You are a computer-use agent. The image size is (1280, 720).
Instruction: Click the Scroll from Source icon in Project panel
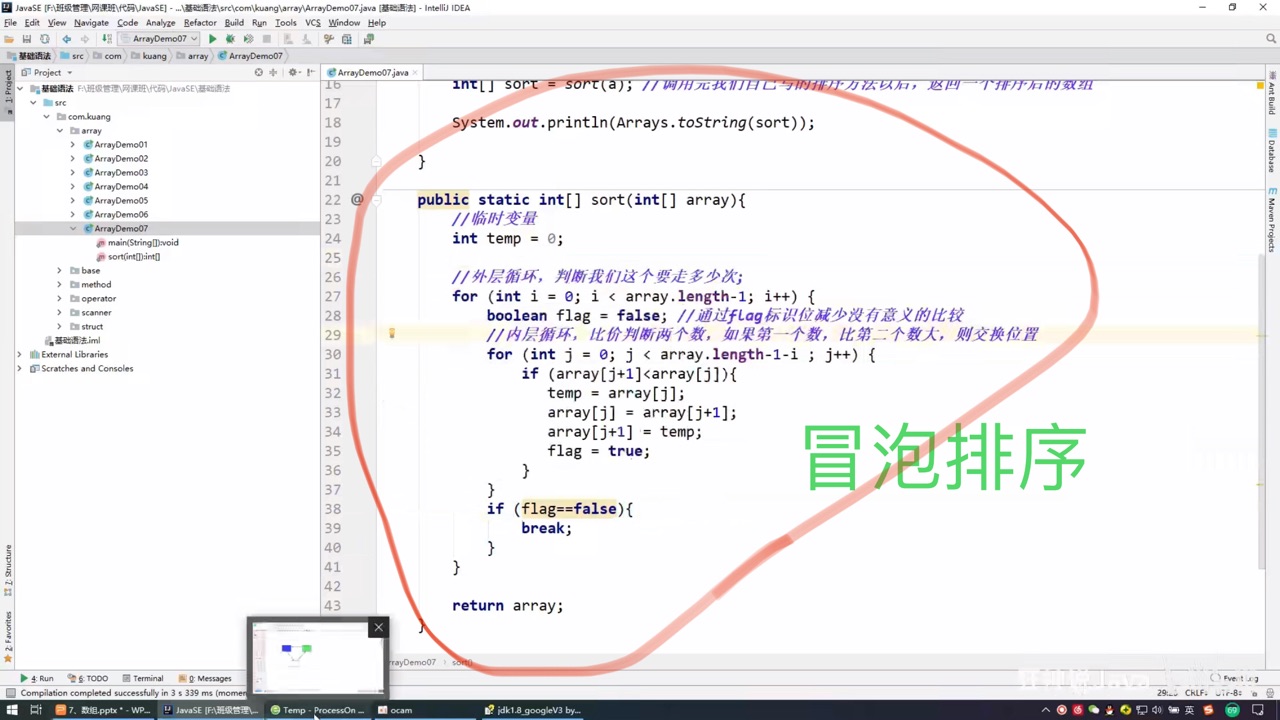pyautogui.click(x=258, y=72)
